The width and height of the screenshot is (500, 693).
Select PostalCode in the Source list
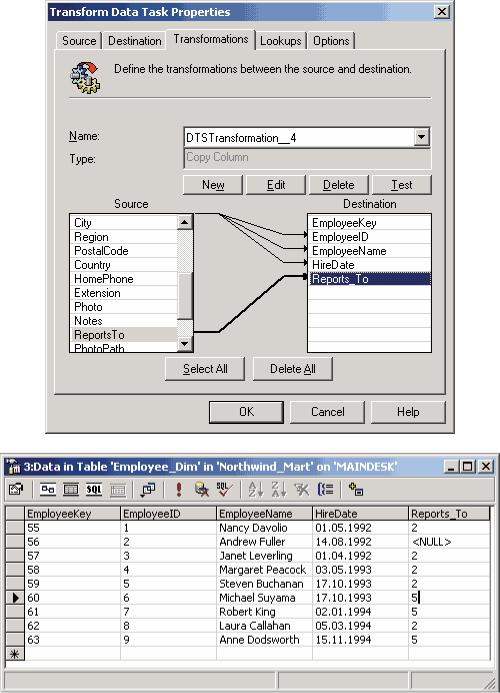click(x=124, y=251)
